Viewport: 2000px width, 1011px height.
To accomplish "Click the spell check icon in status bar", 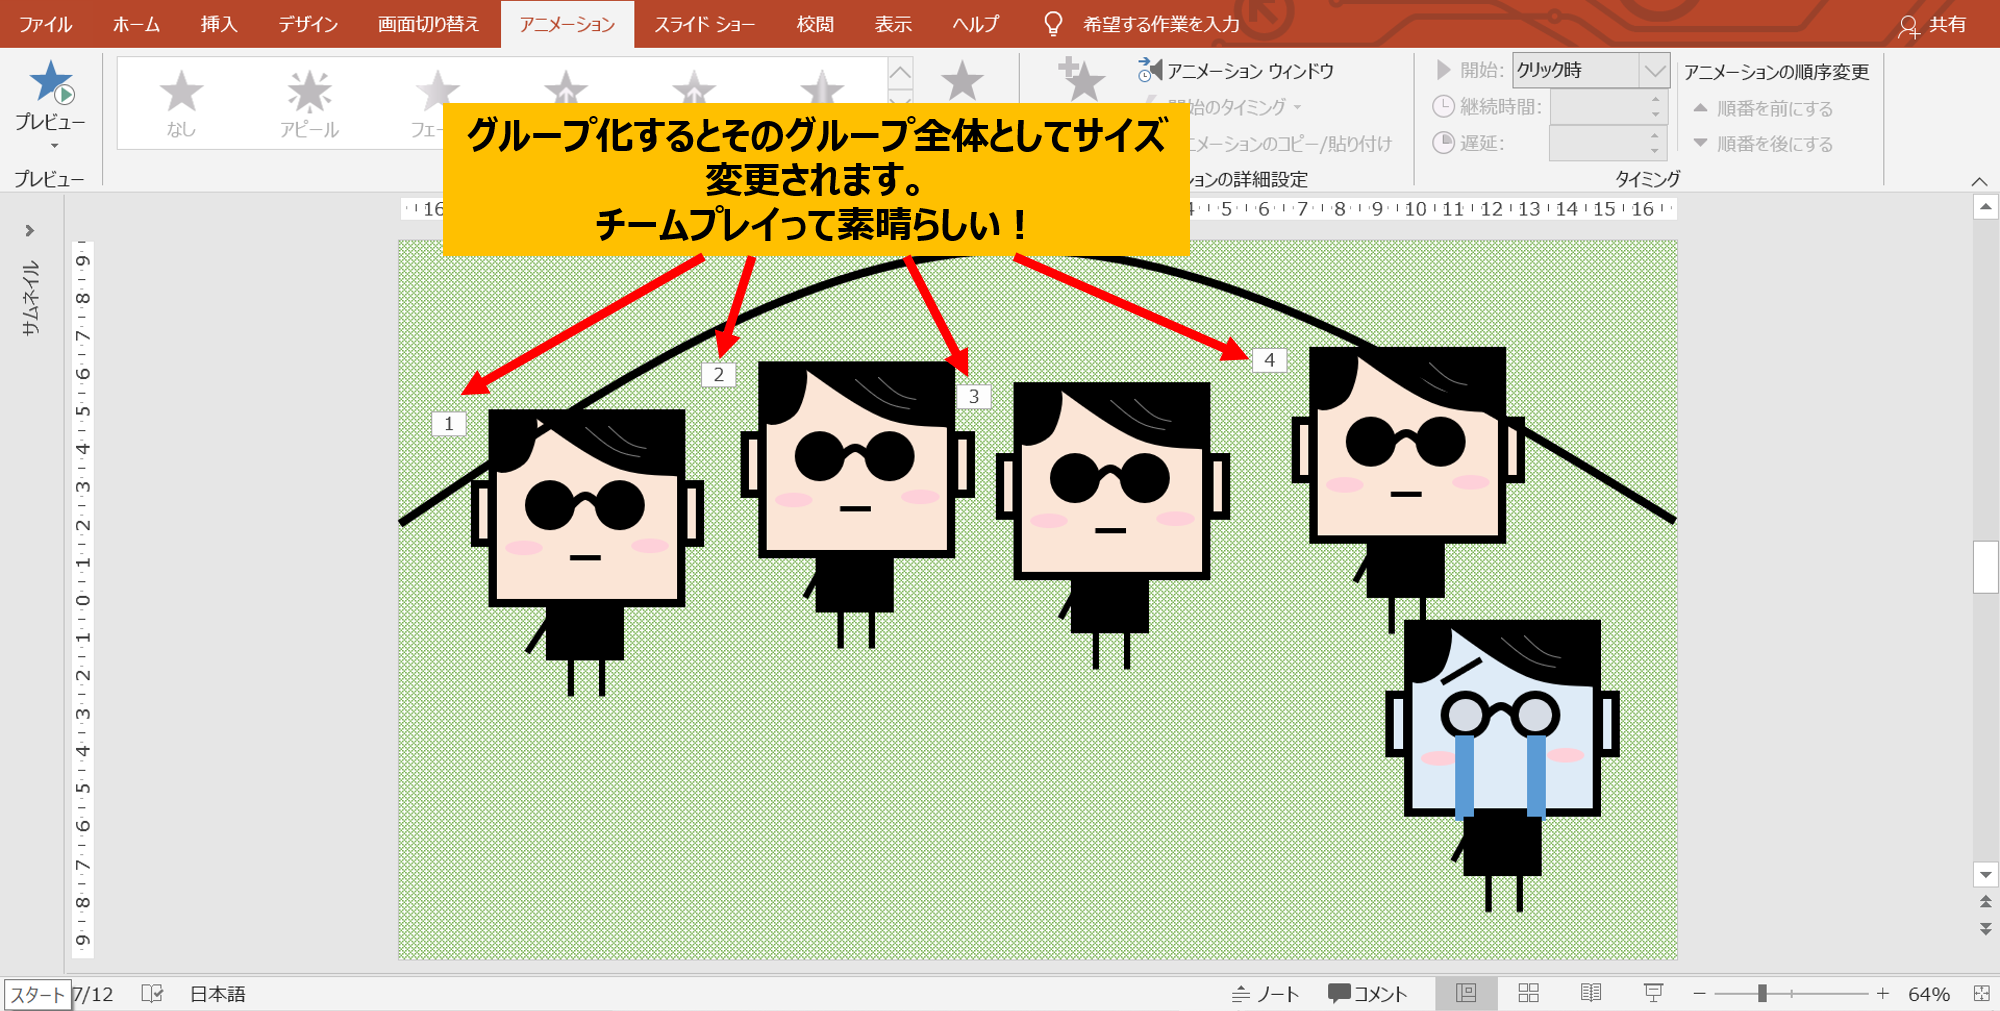I will point(152,993).
